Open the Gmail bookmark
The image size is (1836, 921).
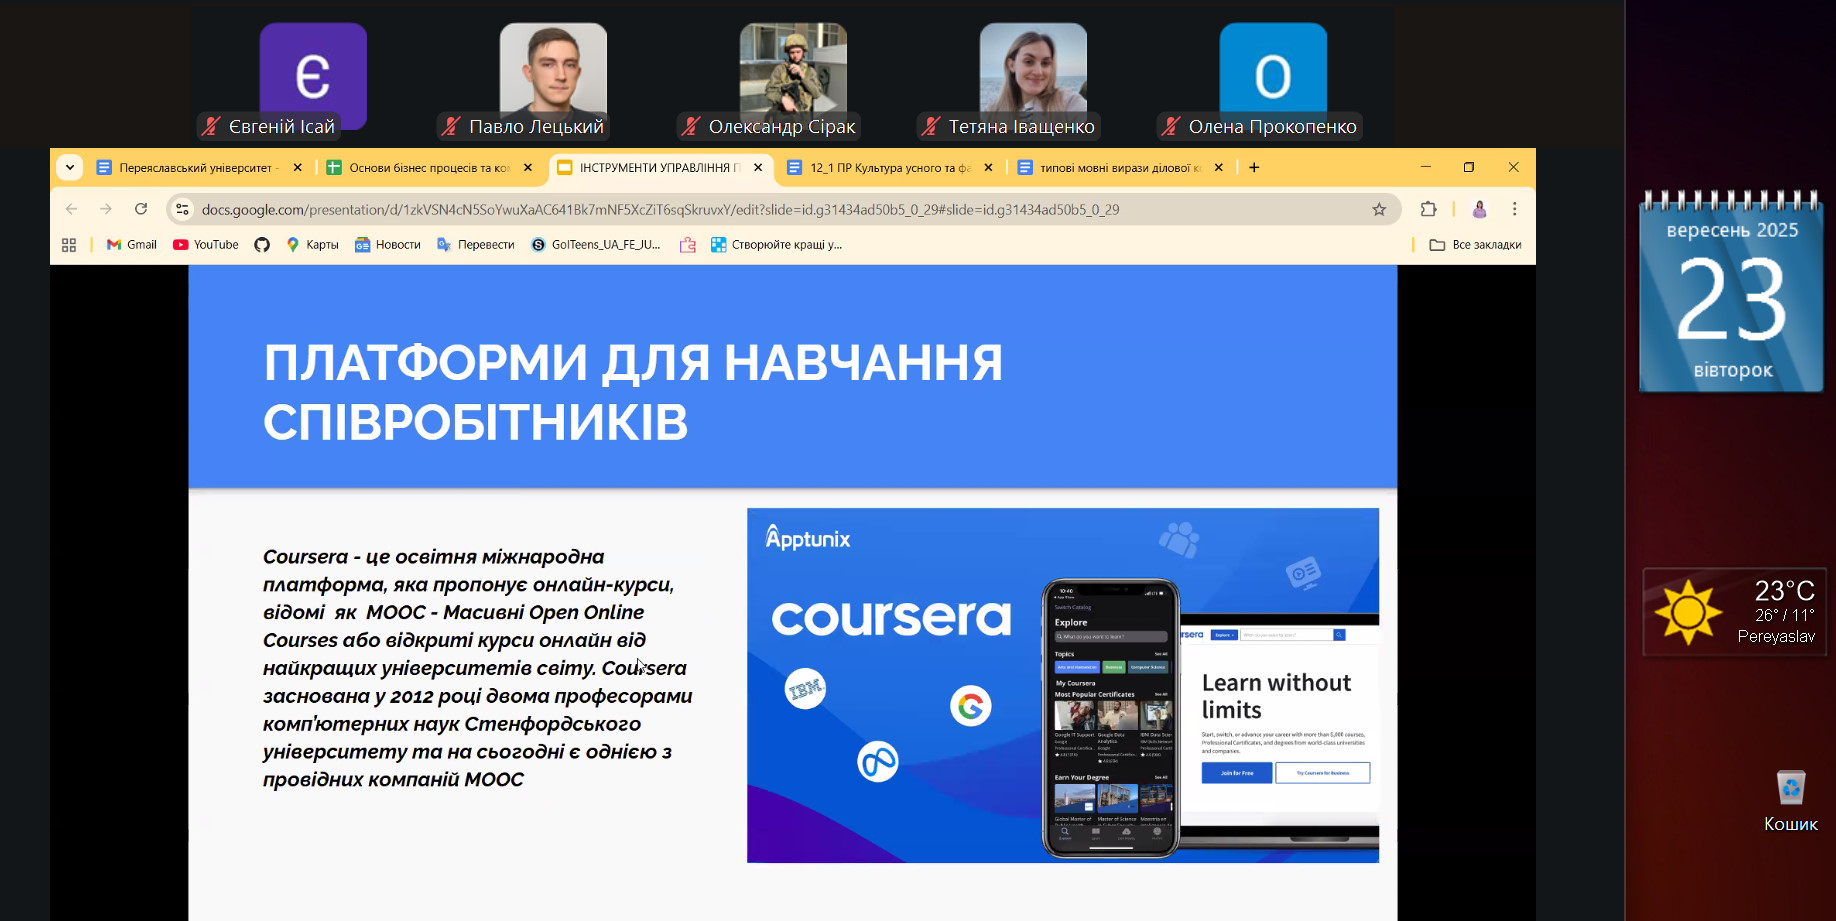coord(132,245)
